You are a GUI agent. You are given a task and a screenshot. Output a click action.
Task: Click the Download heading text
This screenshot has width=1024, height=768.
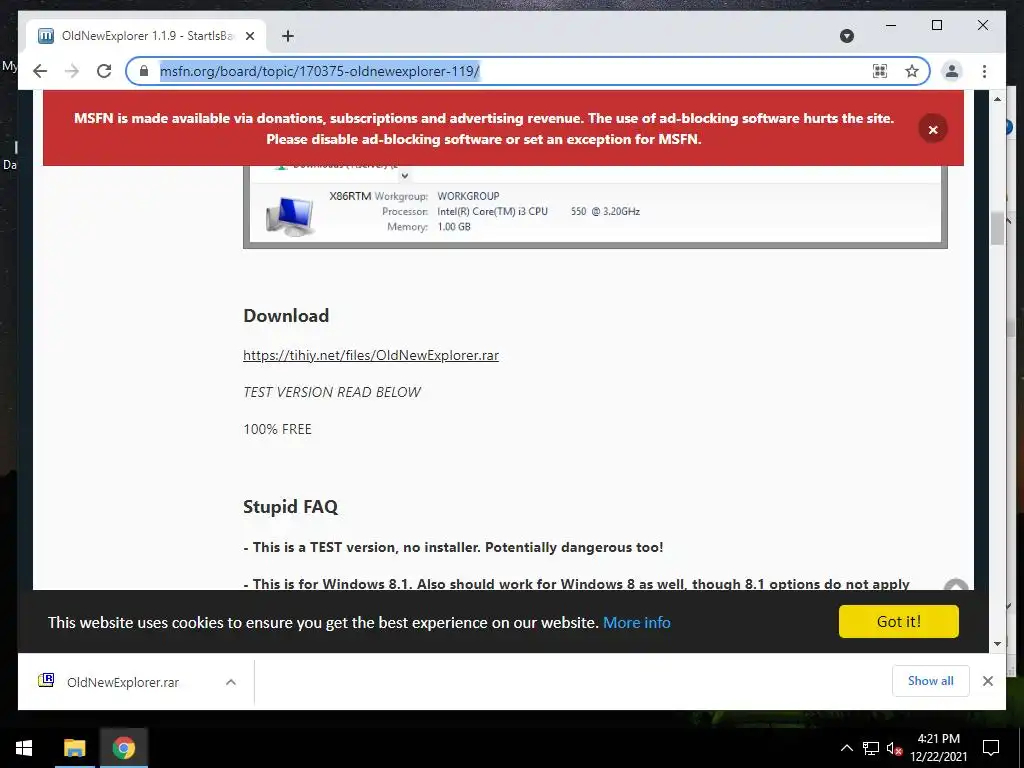(x=286, y=315)
